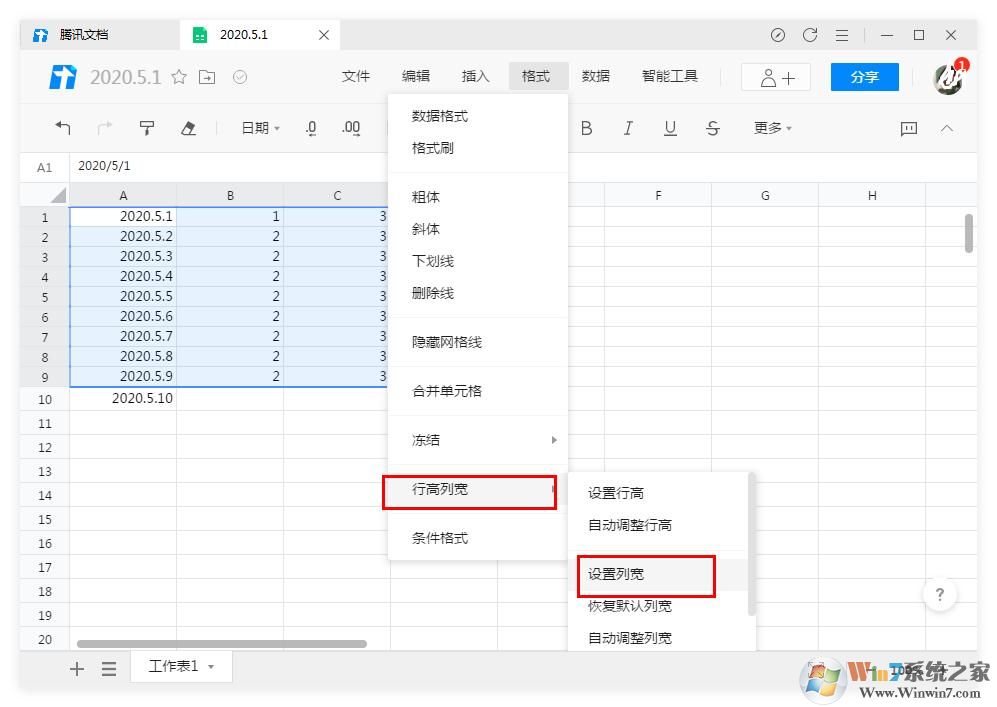Collapse the toolbar with the chevron icon
The width and height of the screenshot is (997, 707).
946,128
